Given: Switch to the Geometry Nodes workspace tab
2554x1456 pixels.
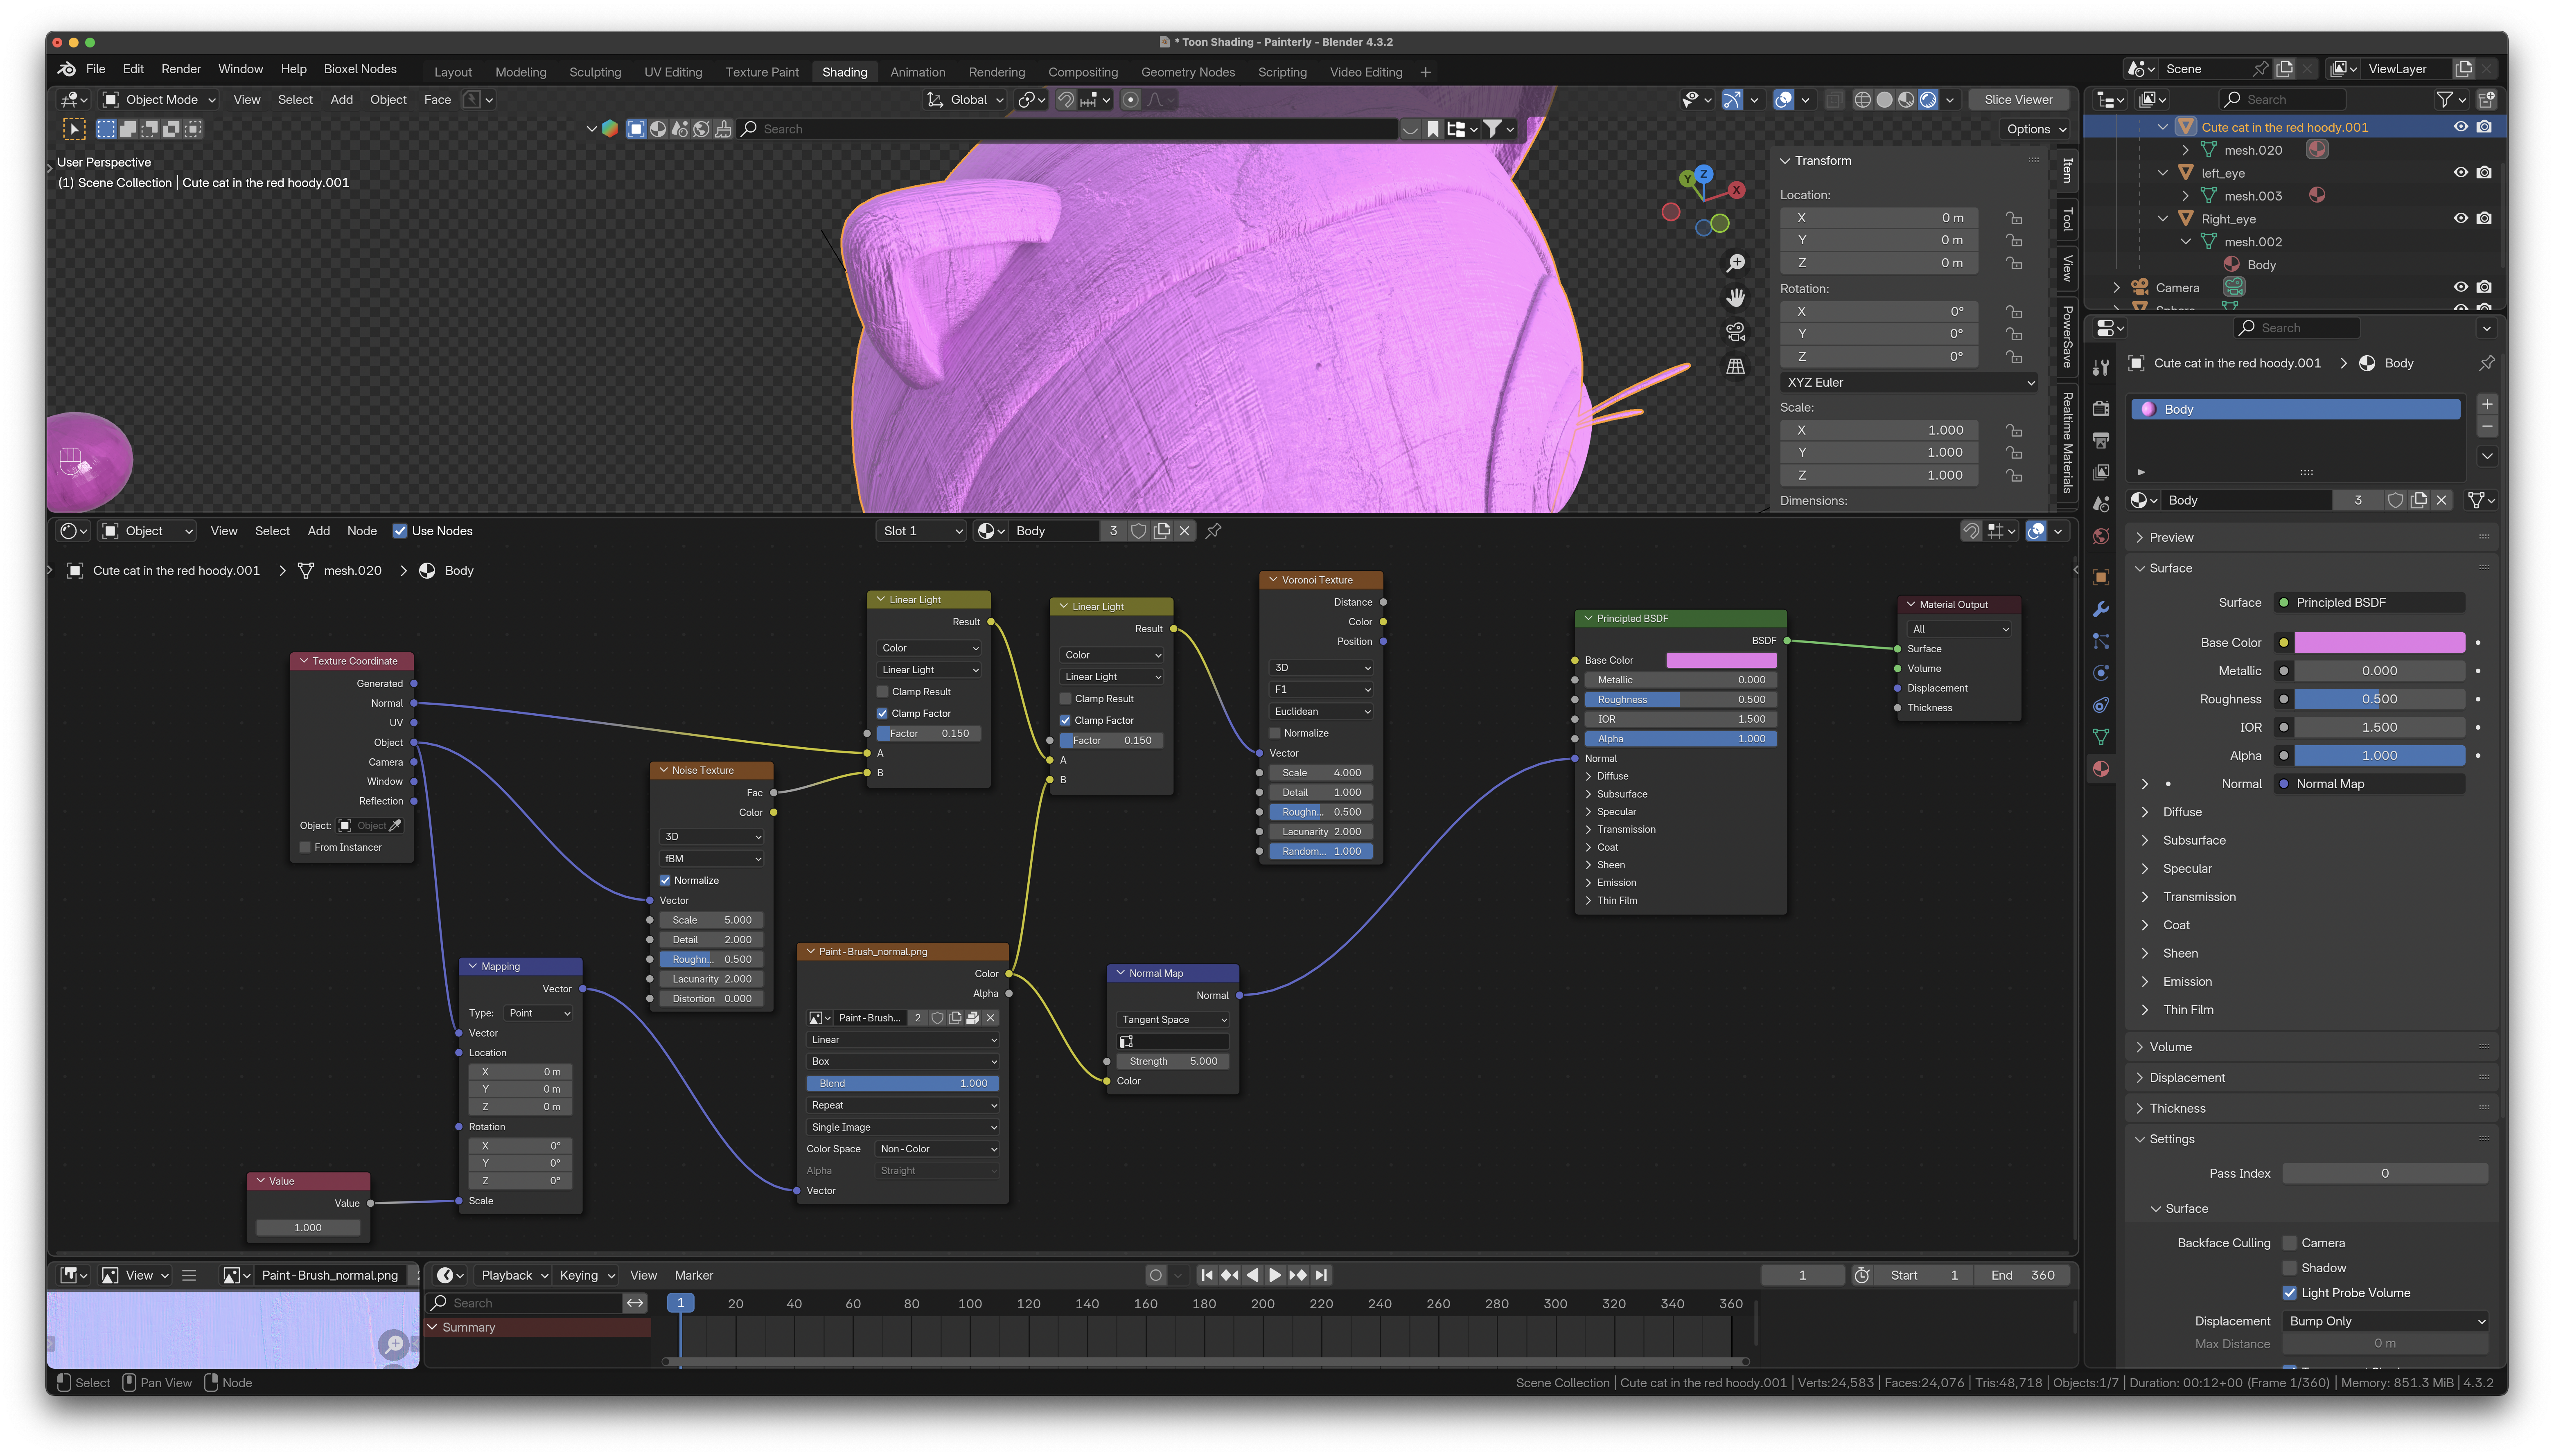Looking at the screenshot, I should click(1188, 72).
